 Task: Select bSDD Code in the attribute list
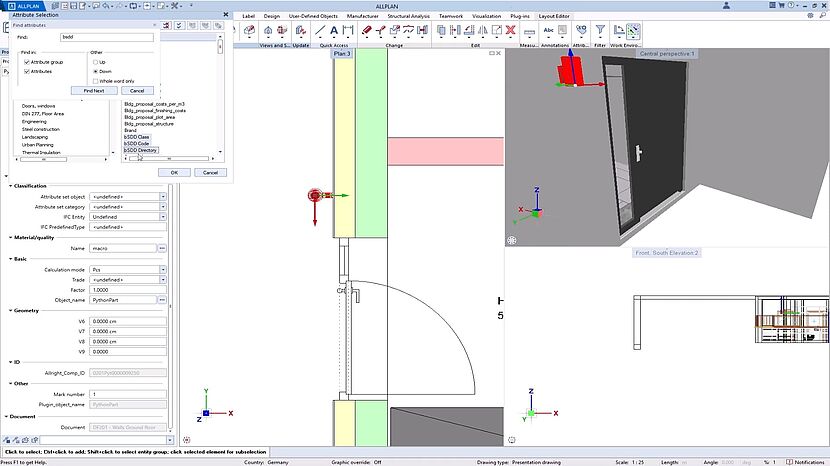click(136, 143)
